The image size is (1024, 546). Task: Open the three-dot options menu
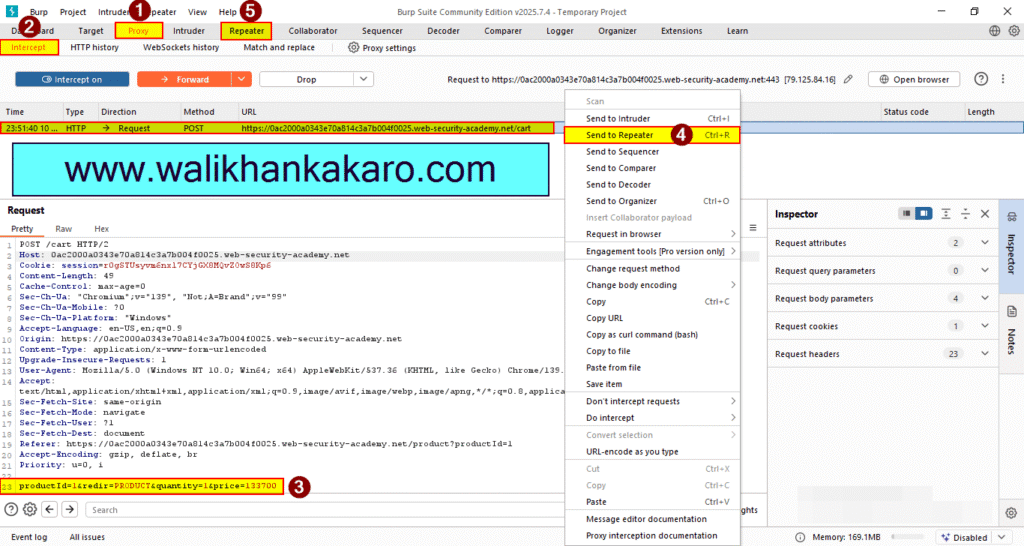coord(1003,79)
